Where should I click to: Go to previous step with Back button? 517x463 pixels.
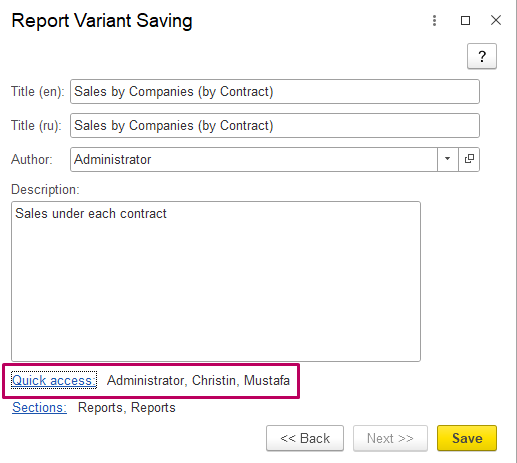[305, 438]
